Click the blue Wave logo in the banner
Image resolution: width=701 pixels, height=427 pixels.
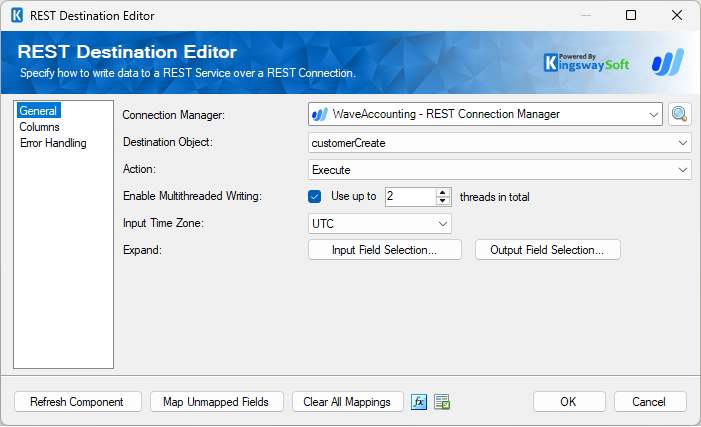[x=667, y=62]
